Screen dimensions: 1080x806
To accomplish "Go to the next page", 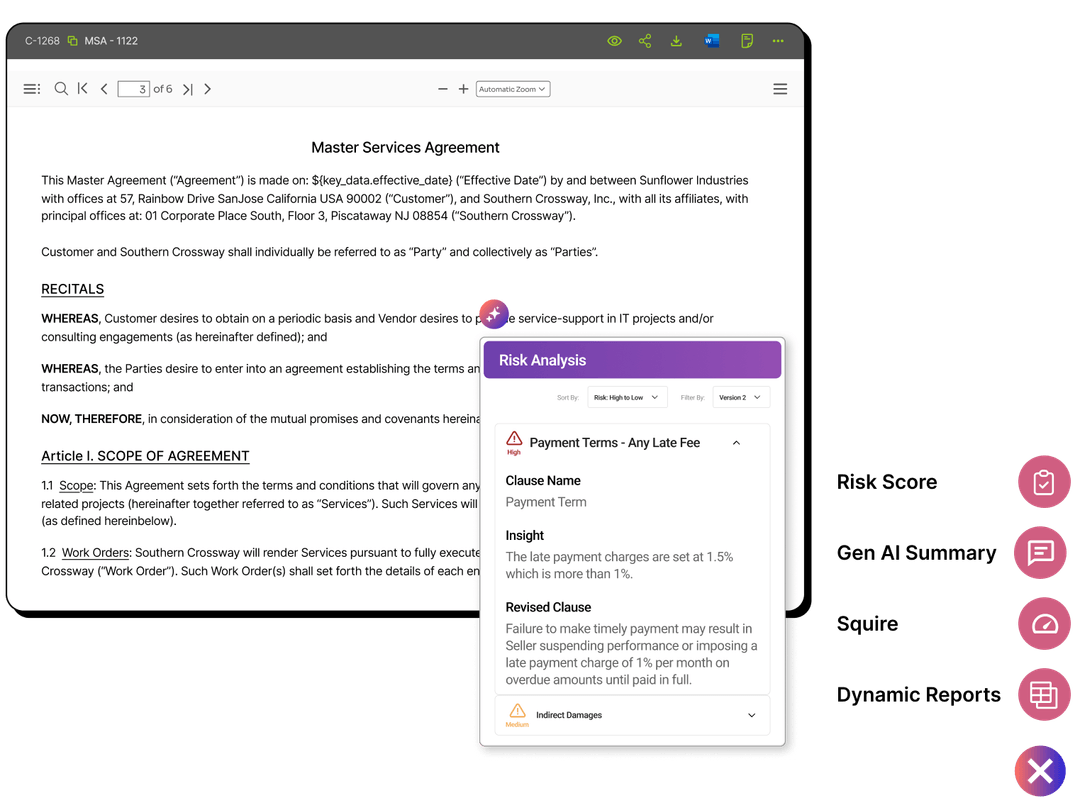I will 207,88.
